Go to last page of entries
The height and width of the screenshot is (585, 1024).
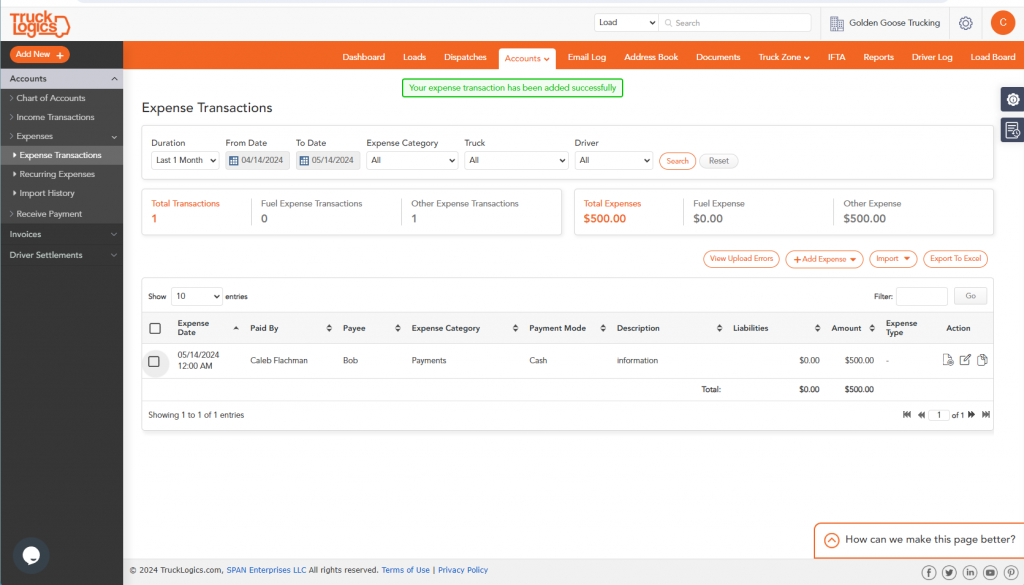(986, 415)
